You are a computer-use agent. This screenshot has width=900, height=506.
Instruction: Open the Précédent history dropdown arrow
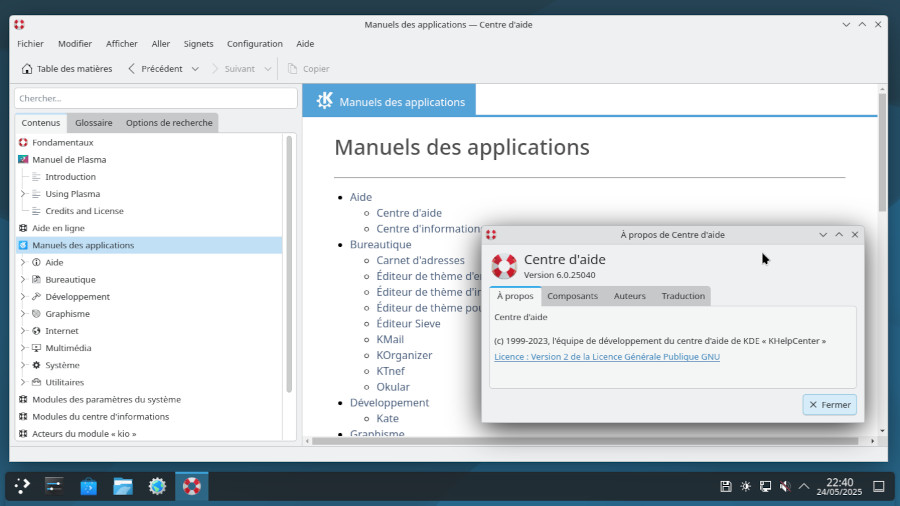pos(195,69)
